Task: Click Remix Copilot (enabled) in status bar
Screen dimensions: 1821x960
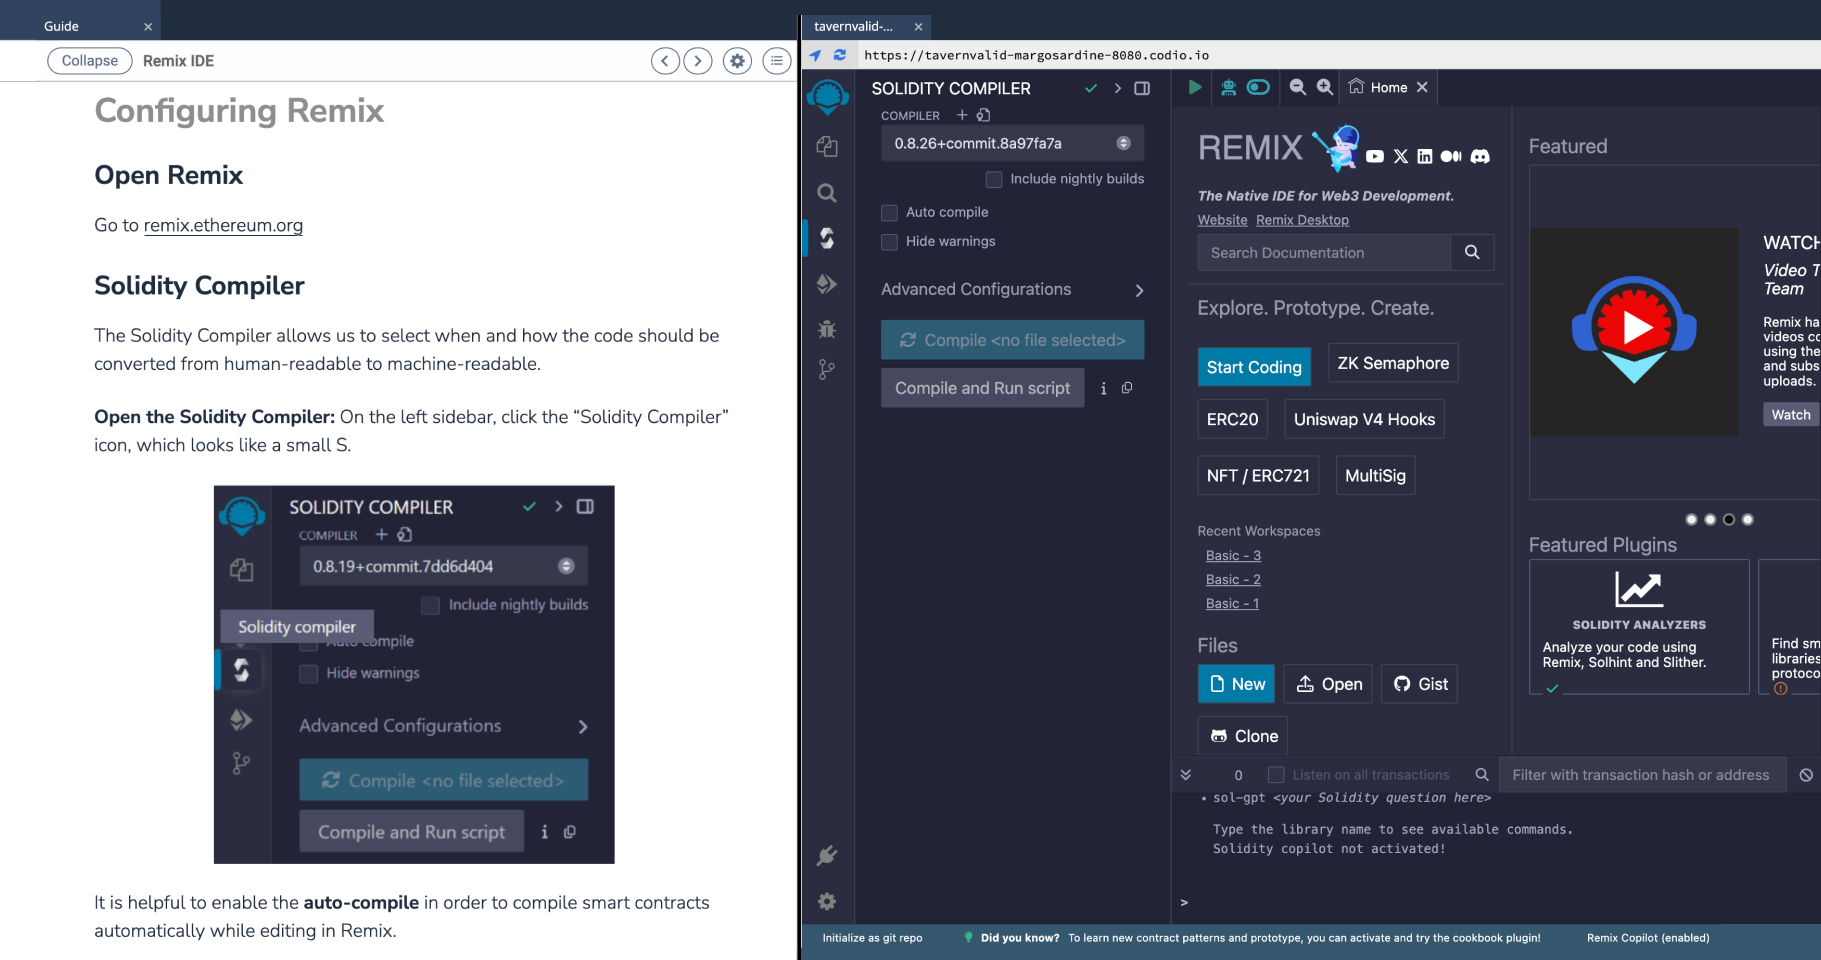Action: pyautogui.click(x=1647, y=938)
